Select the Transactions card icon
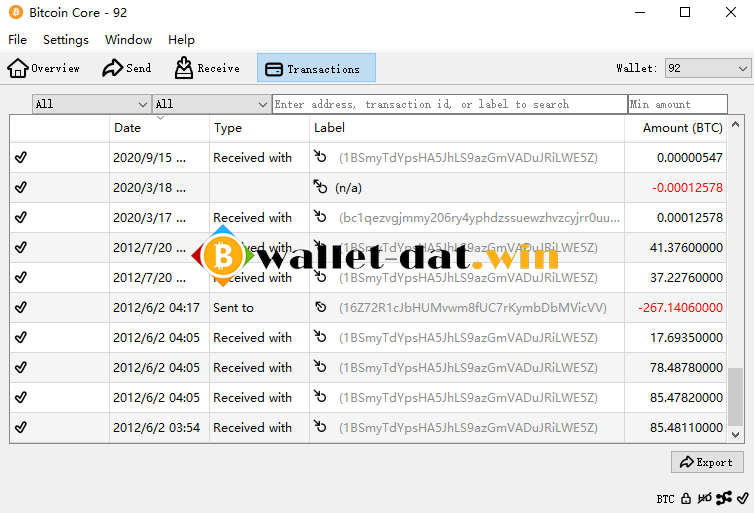 coord(274,69)
